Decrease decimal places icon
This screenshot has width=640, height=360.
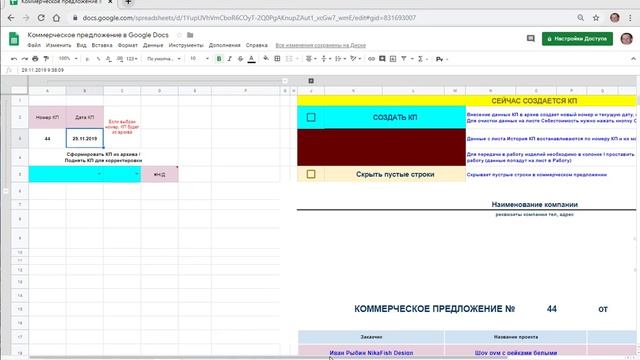click(109, 59)
